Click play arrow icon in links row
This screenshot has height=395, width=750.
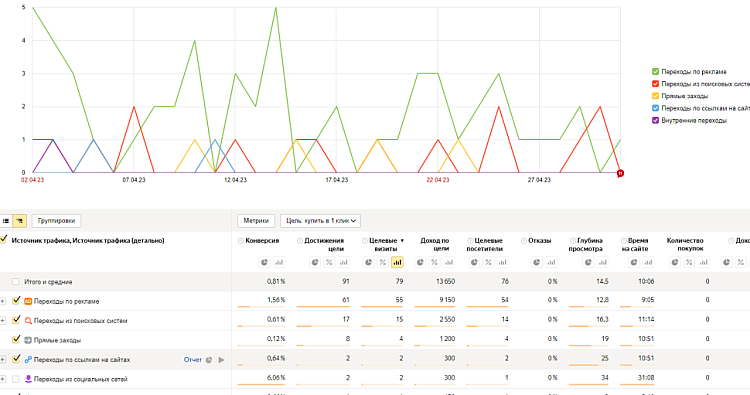click(x=221, y=360)
